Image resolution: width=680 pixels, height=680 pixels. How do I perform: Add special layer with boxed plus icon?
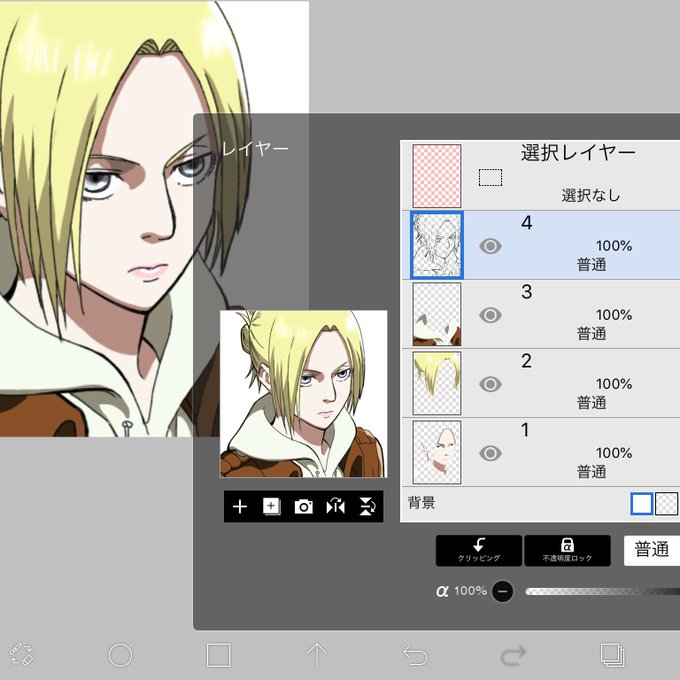(271, 506)
